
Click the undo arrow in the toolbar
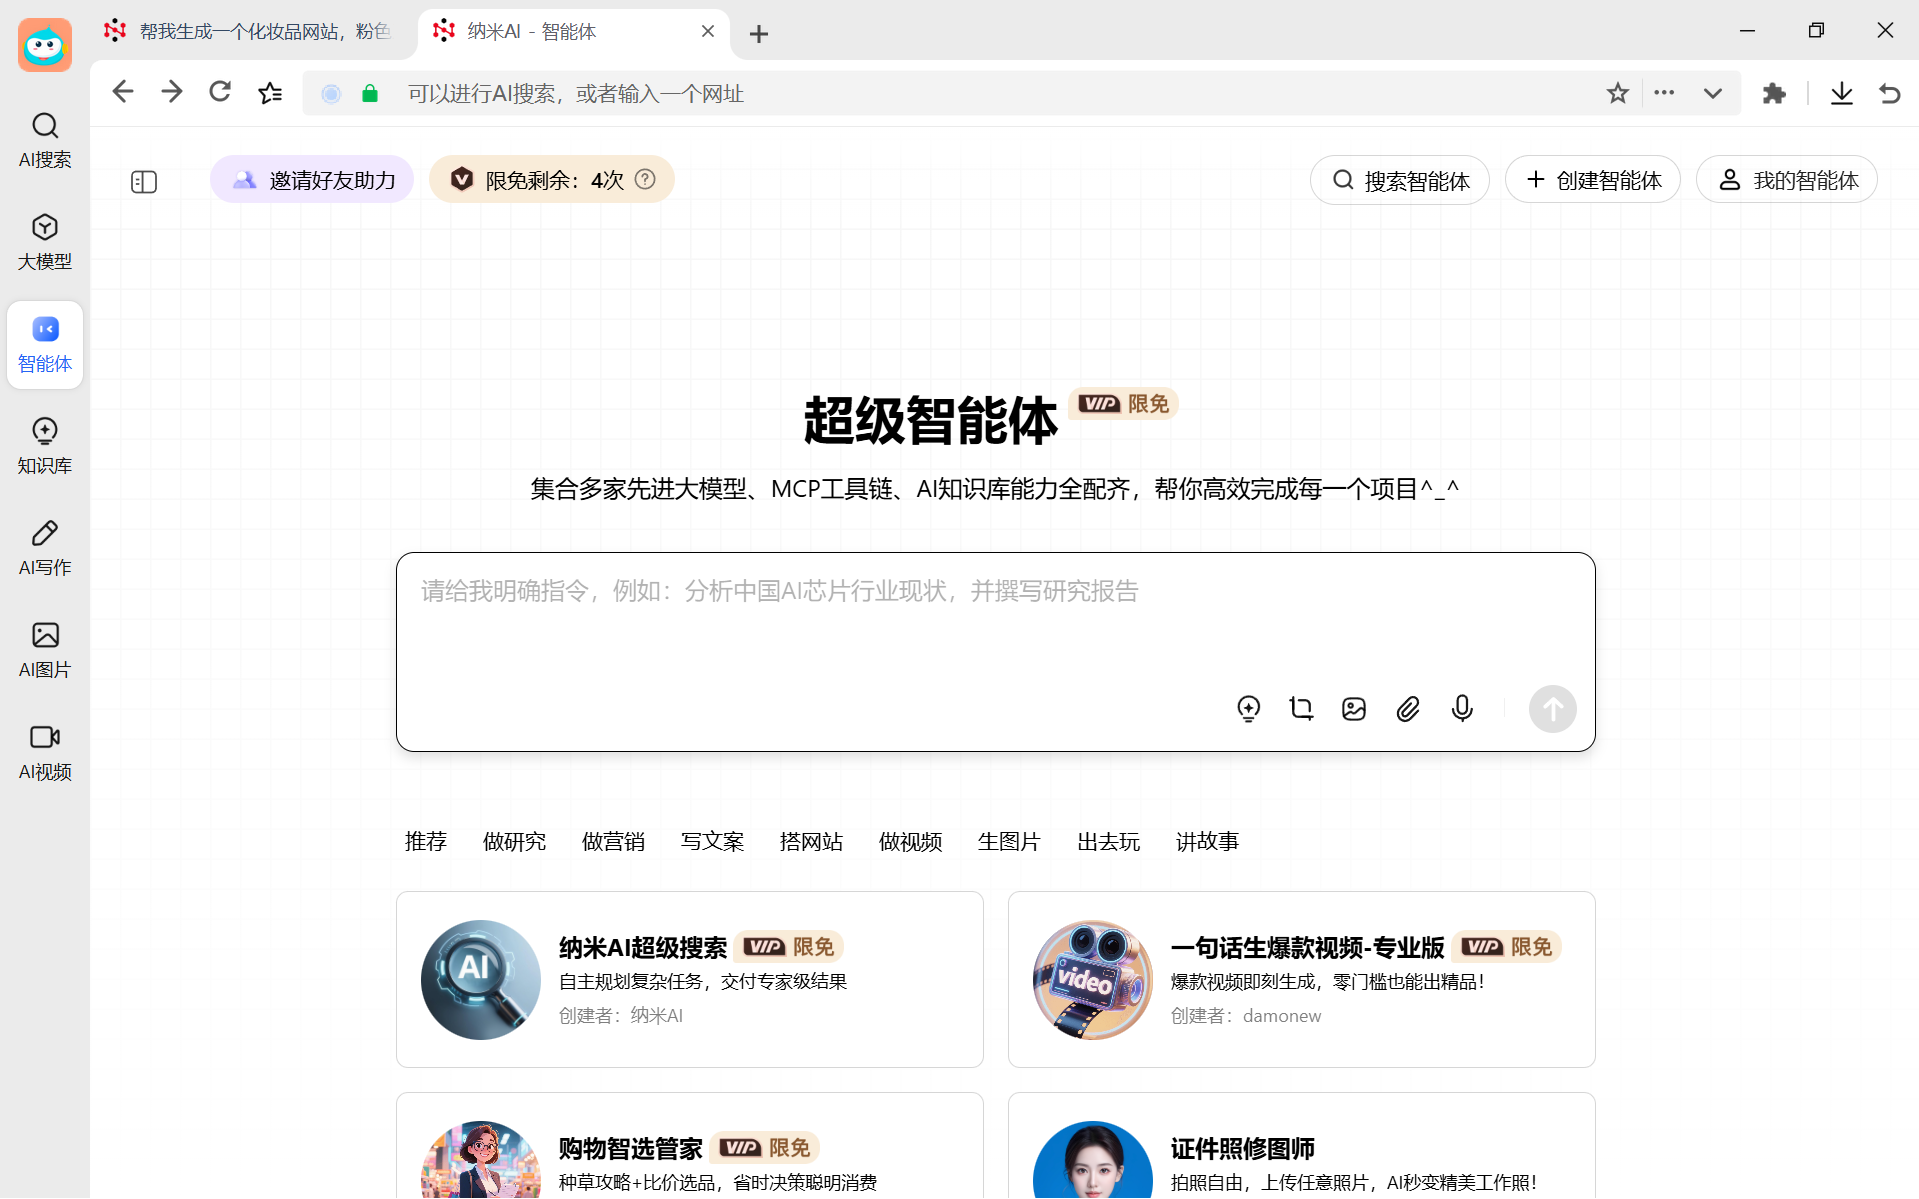click(1890, 93)
